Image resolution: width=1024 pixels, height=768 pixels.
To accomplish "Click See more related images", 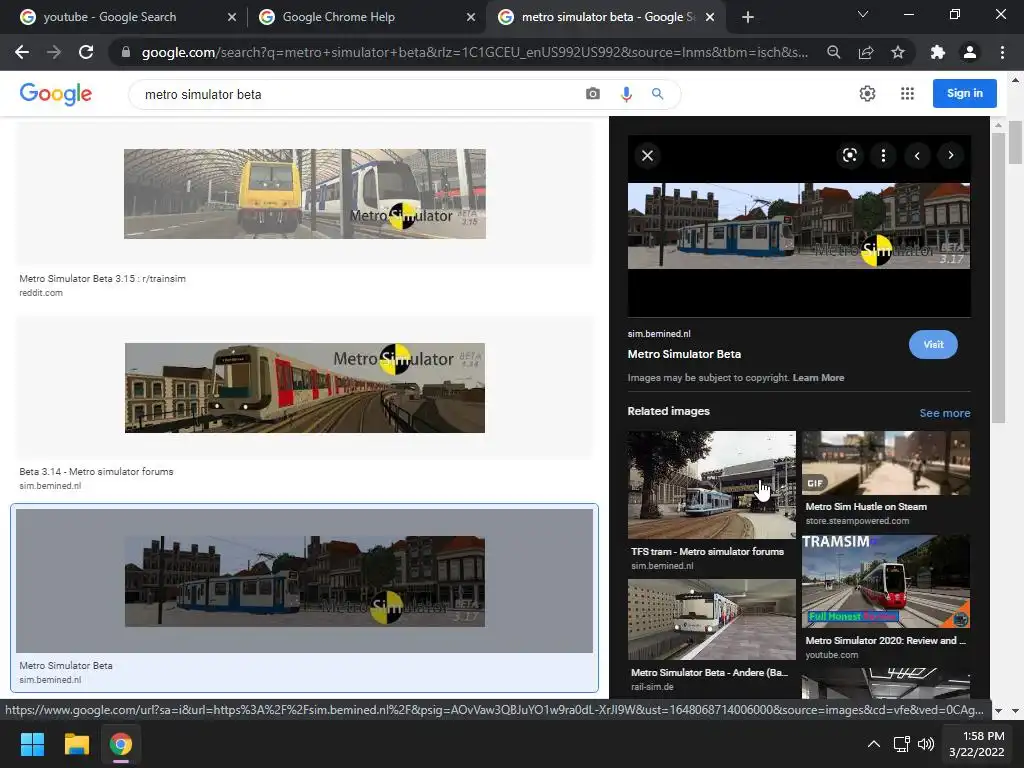I will 944,413.
